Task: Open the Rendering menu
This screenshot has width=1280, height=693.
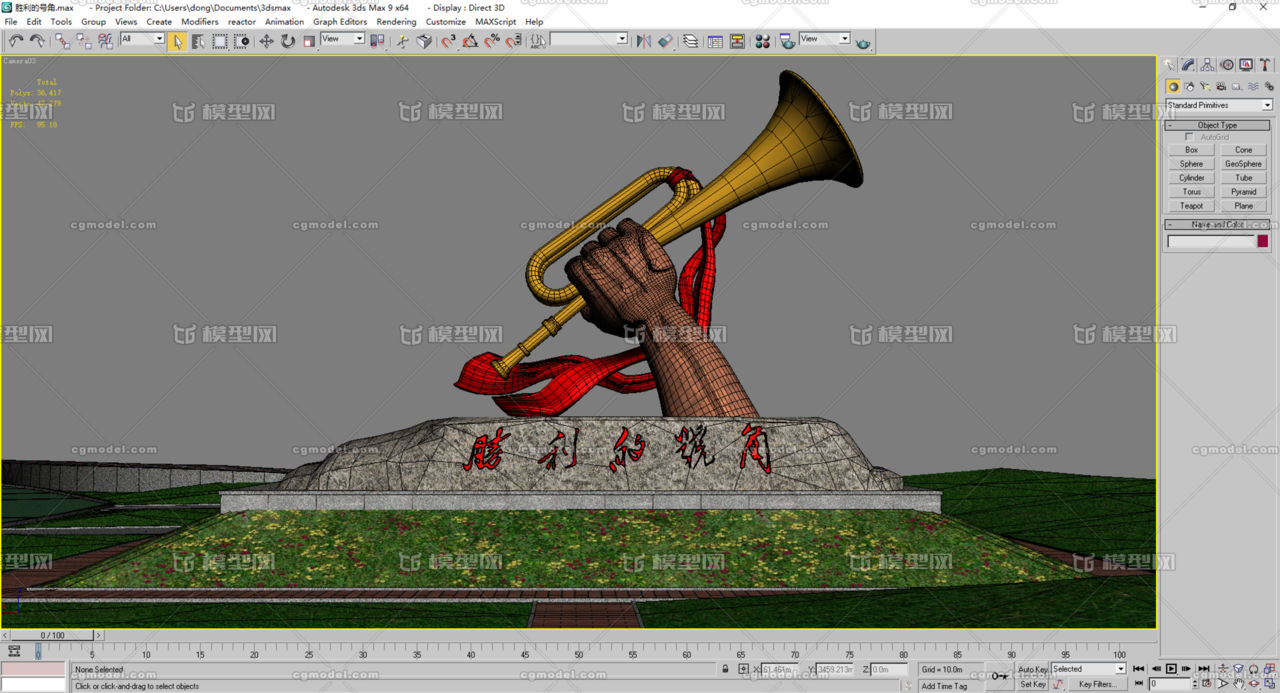Action: 396,21
